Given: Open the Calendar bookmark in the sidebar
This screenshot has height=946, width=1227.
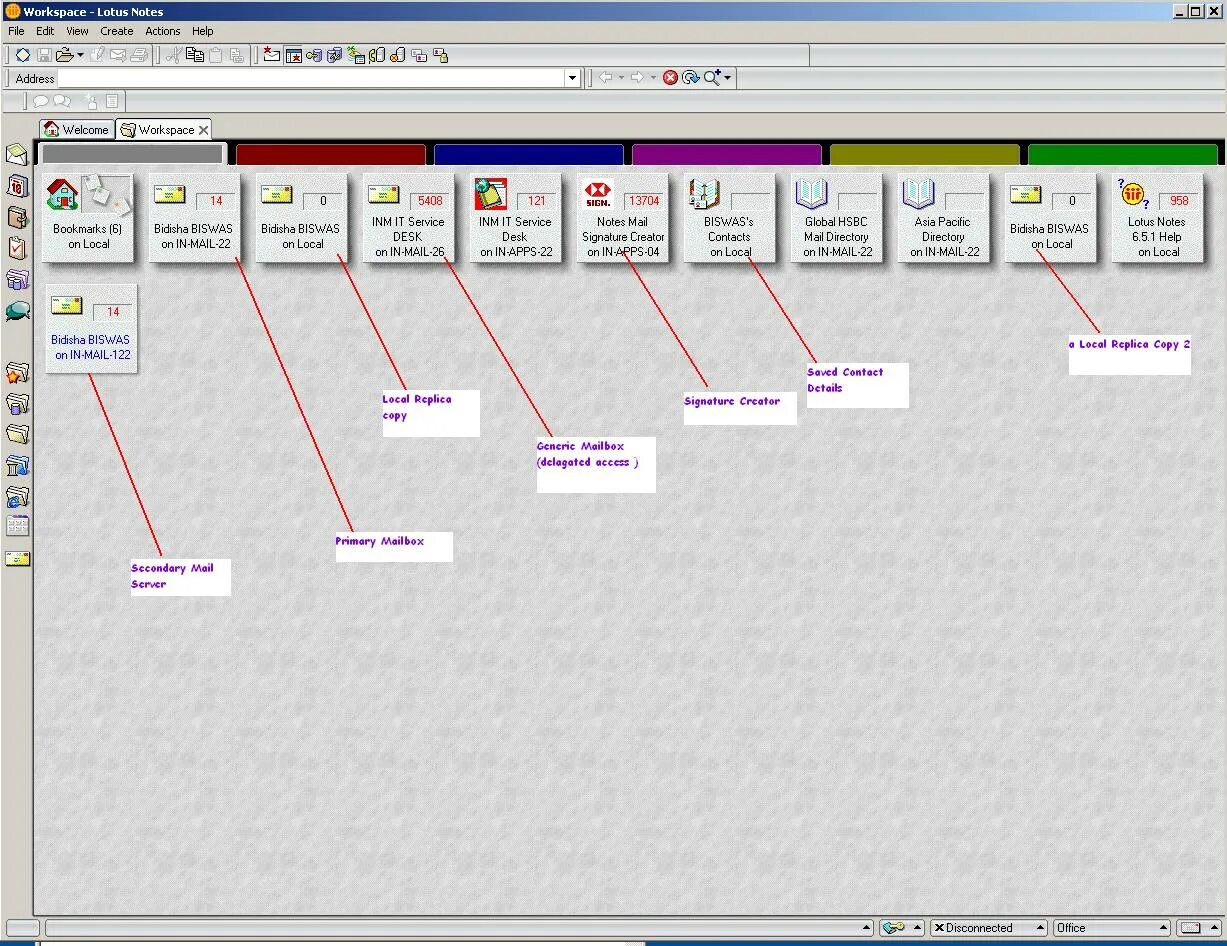Looking at the screenshot, I should 17,186.
